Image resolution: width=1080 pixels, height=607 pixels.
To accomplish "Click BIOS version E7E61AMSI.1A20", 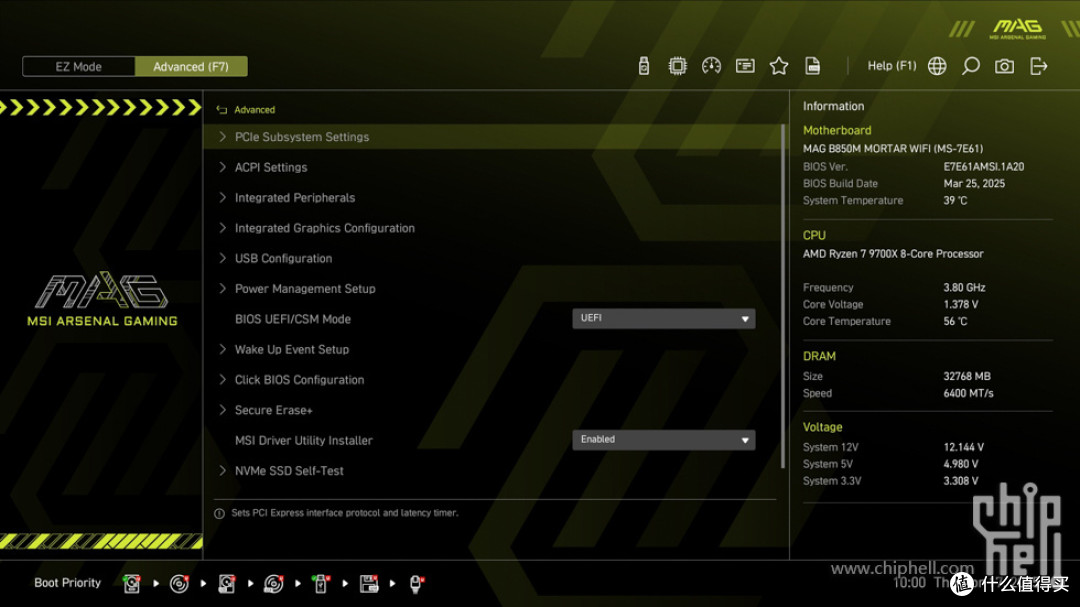I will click(x=984, y=167).
